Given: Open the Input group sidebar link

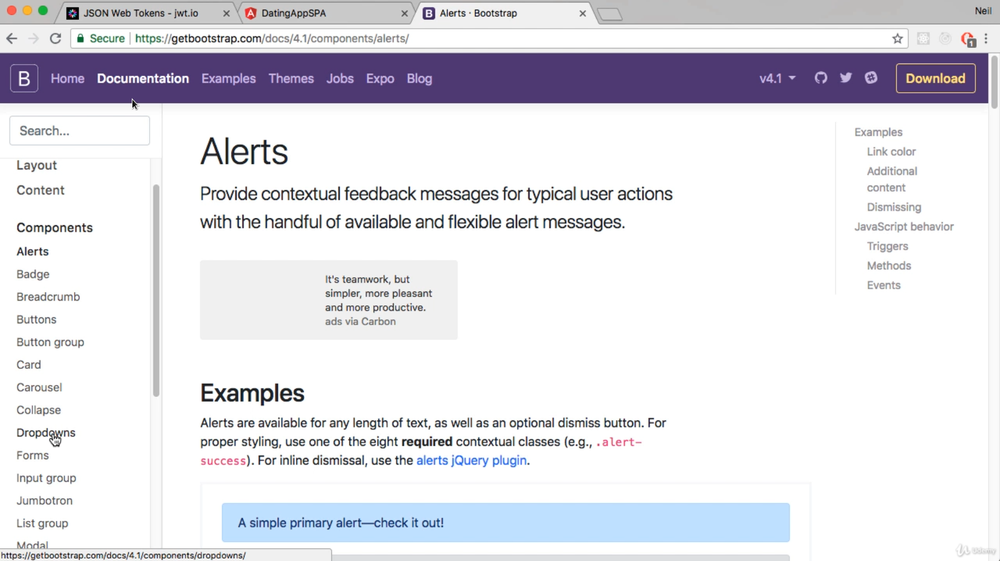Looking at the screenshot, I should coord(46,478).
